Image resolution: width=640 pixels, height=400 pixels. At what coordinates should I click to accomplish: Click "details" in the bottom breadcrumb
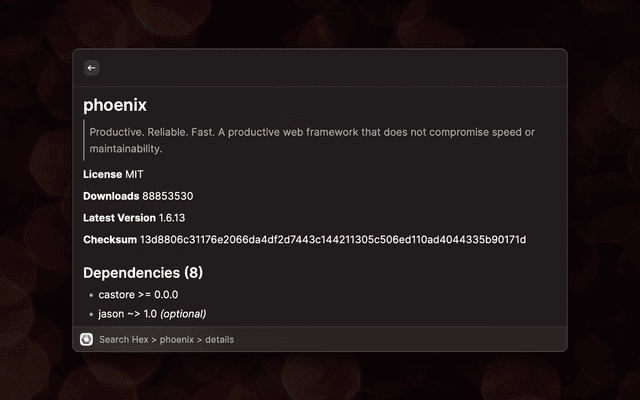(219, 340)
